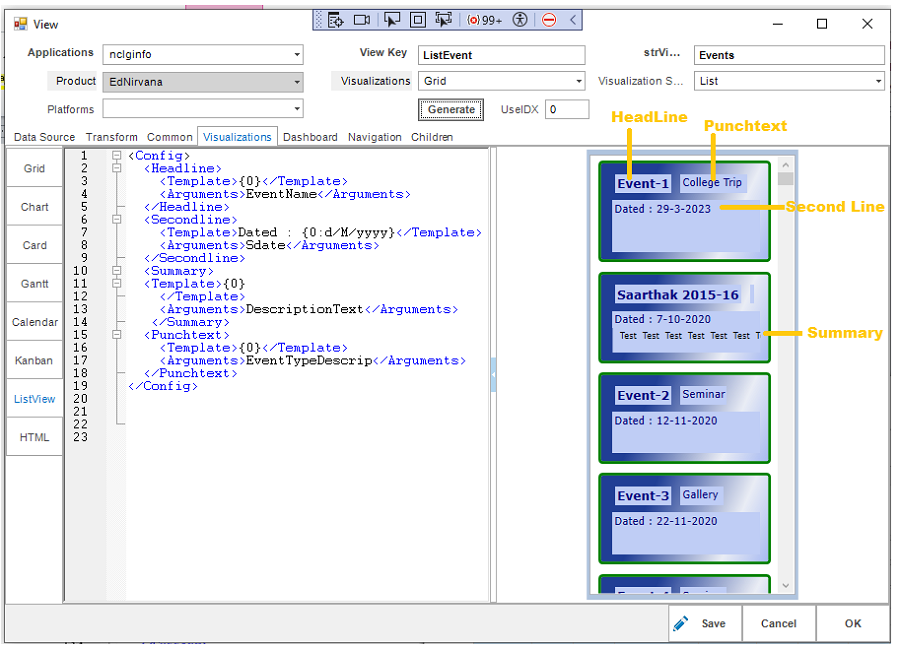
Task: Open the Platforms dropdown
Action: coord(297,110)
